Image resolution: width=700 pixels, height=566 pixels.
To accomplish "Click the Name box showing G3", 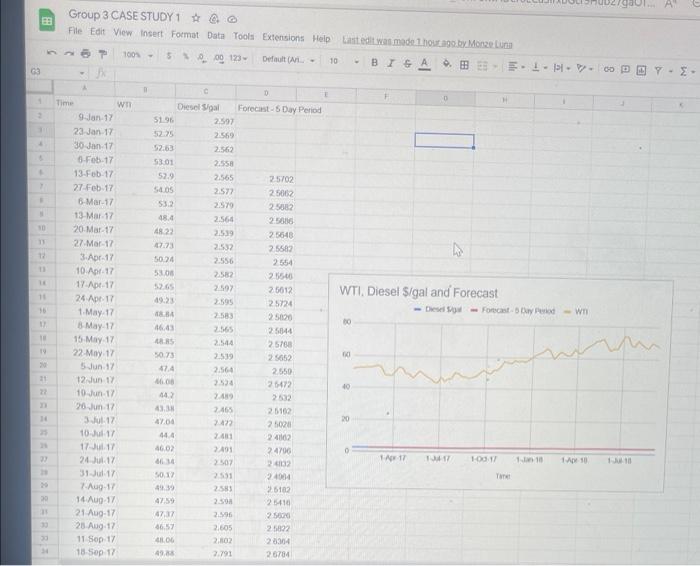I will click(x=57, y=71).
